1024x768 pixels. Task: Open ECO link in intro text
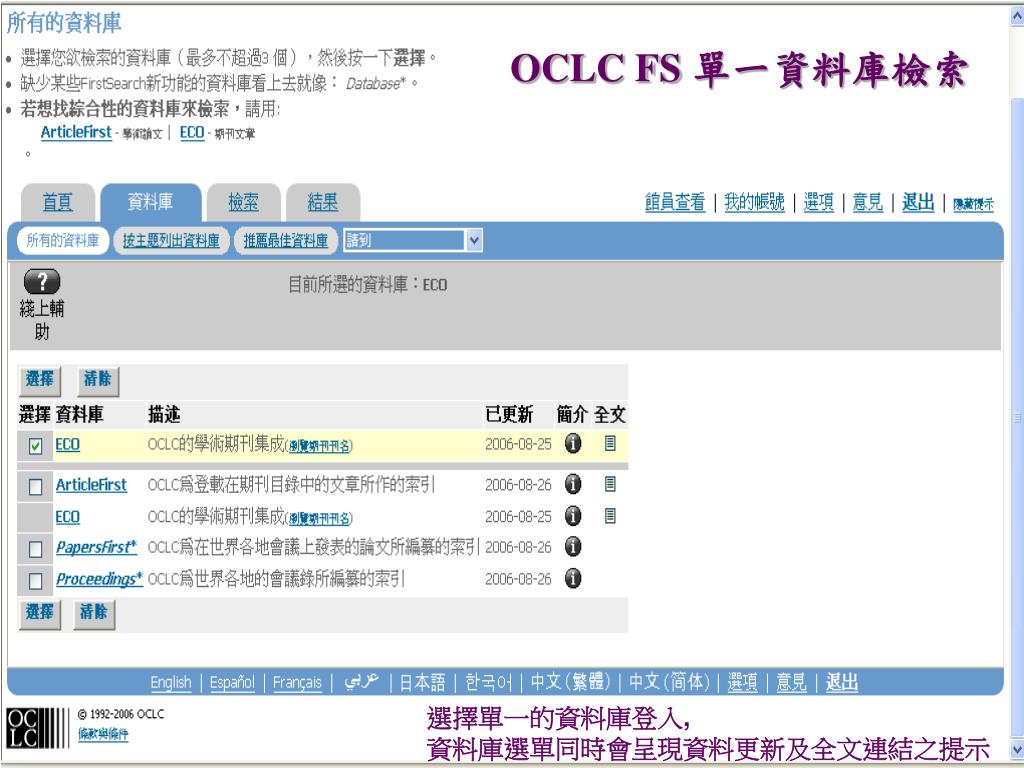point(192,132)
